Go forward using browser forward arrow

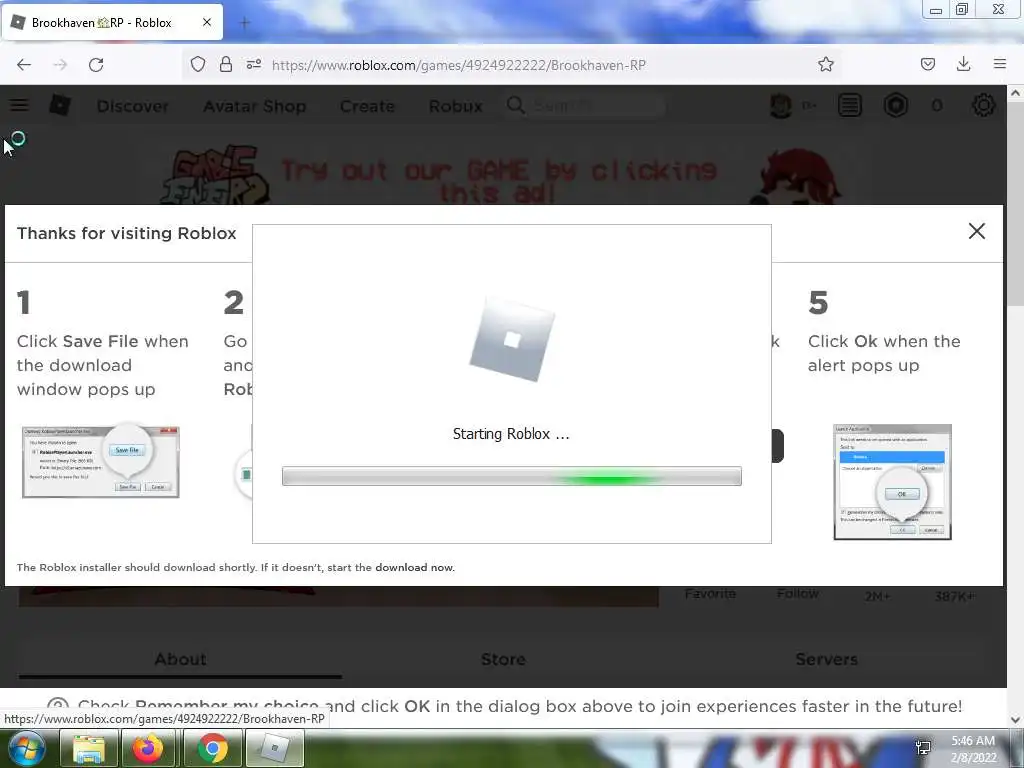60,65
